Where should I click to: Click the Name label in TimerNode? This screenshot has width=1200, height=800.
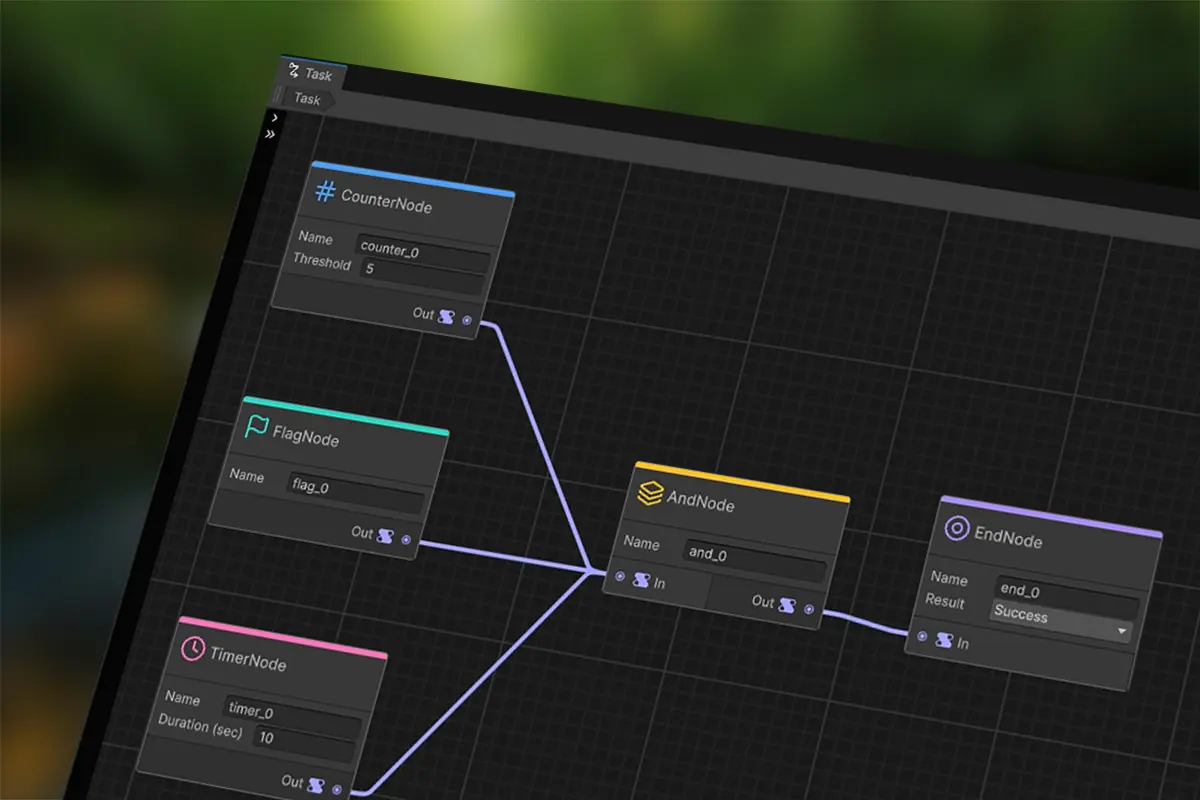point(183,698)
